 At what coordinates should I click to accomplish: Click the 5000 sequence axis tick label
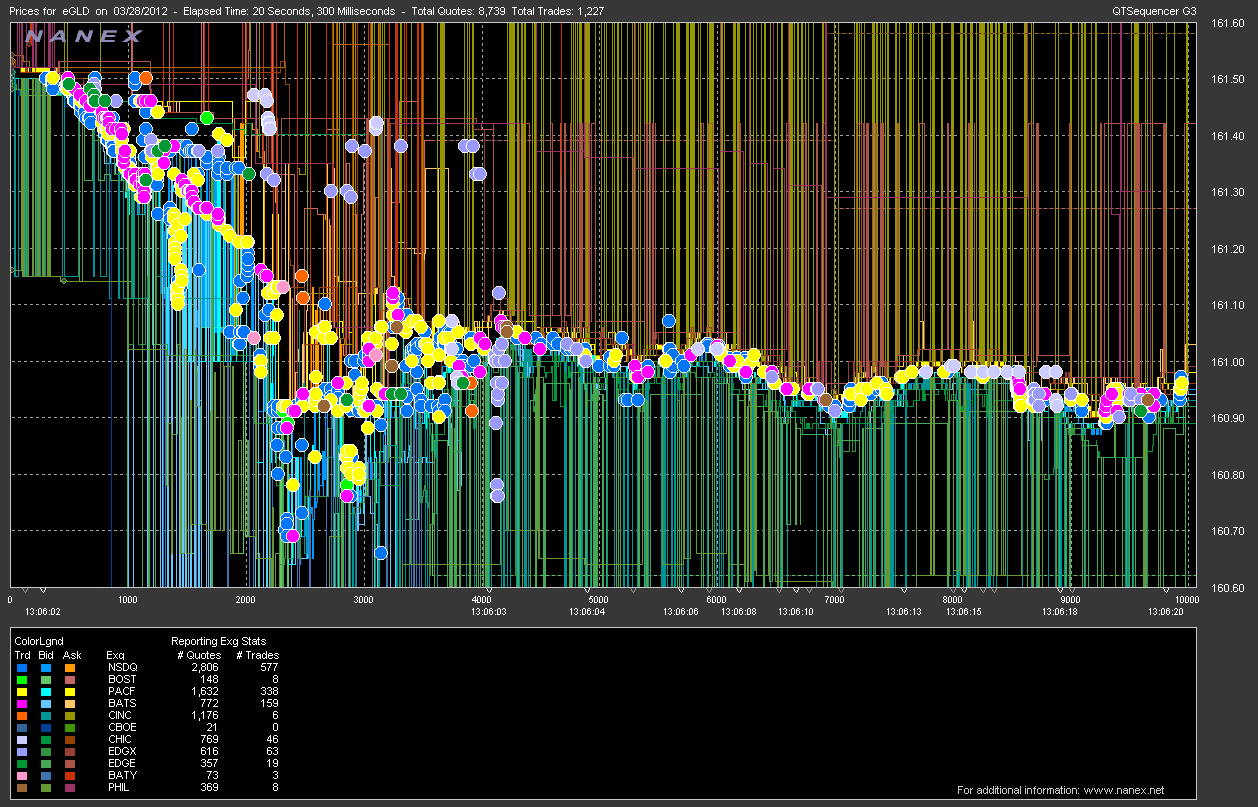pyautogui.click(x=598, y=600)
